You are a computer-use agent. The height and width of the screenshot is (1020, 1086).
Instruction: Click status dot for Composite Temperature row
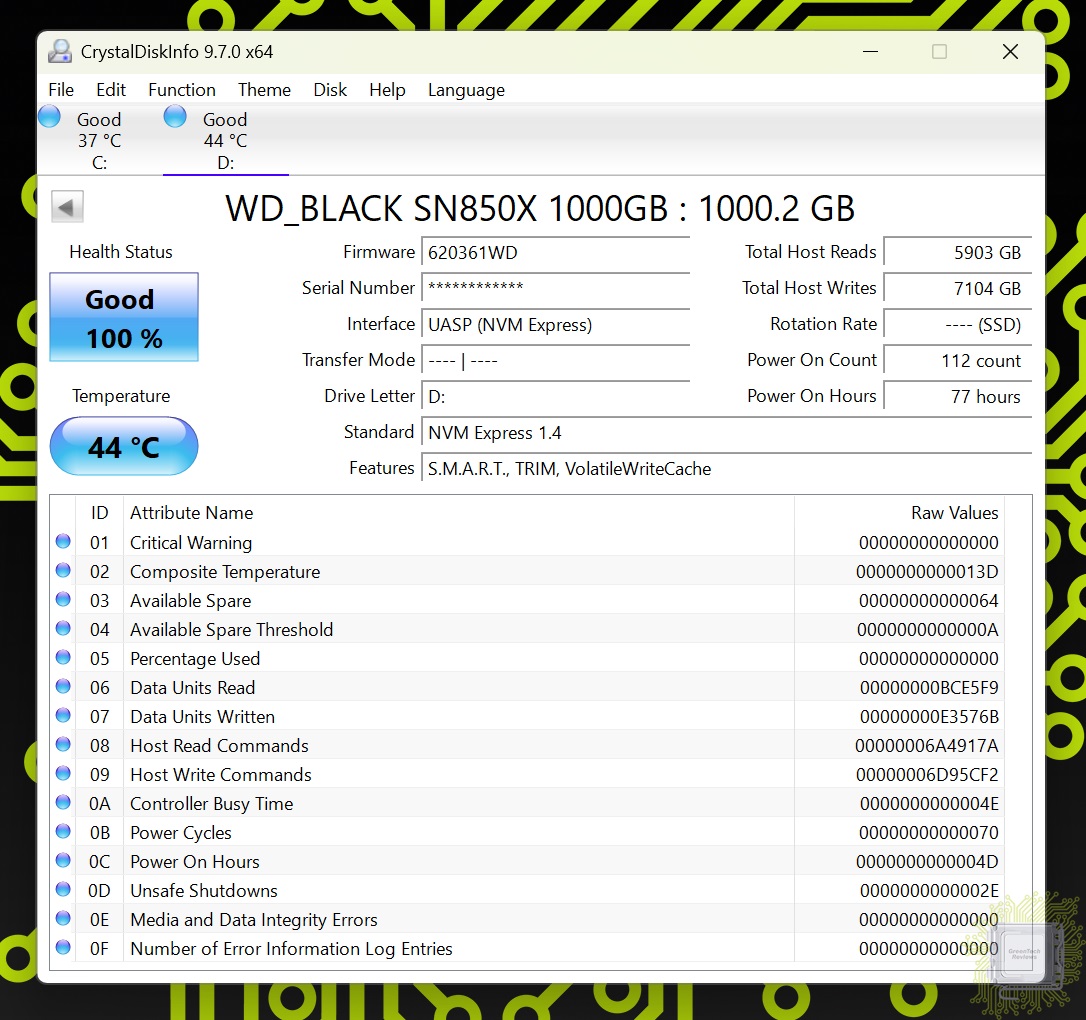(63, 571)
